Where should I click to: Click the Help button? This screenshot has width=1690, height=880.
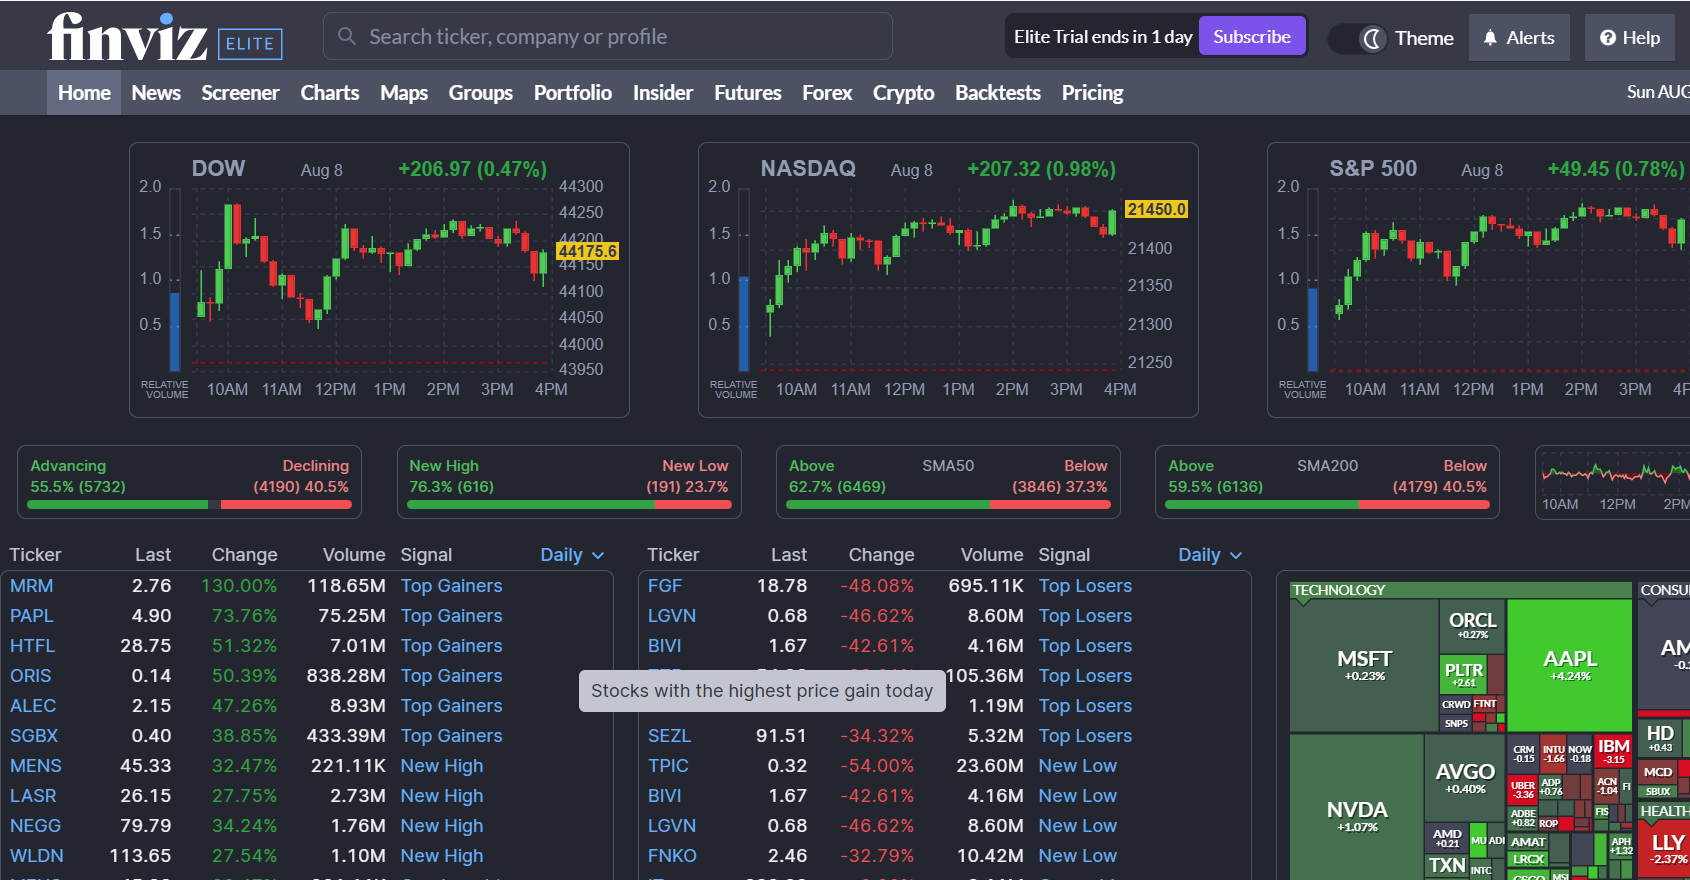pyautogui.click(x=1629, y=38)
